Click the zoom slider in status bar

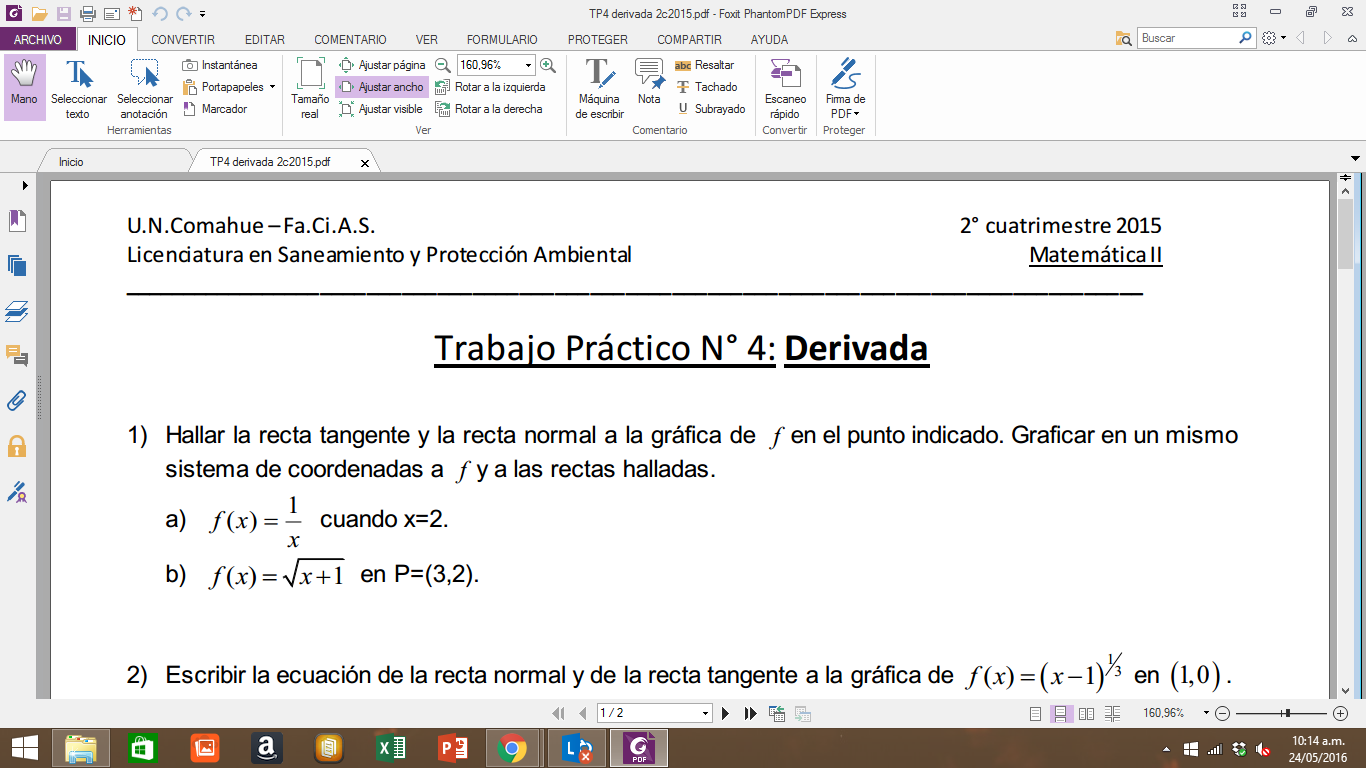(1287, 713)
